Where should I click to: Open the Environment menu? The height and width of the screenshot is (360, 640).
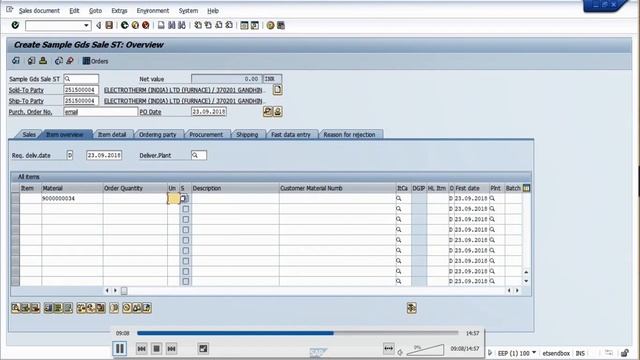(153, 11)
